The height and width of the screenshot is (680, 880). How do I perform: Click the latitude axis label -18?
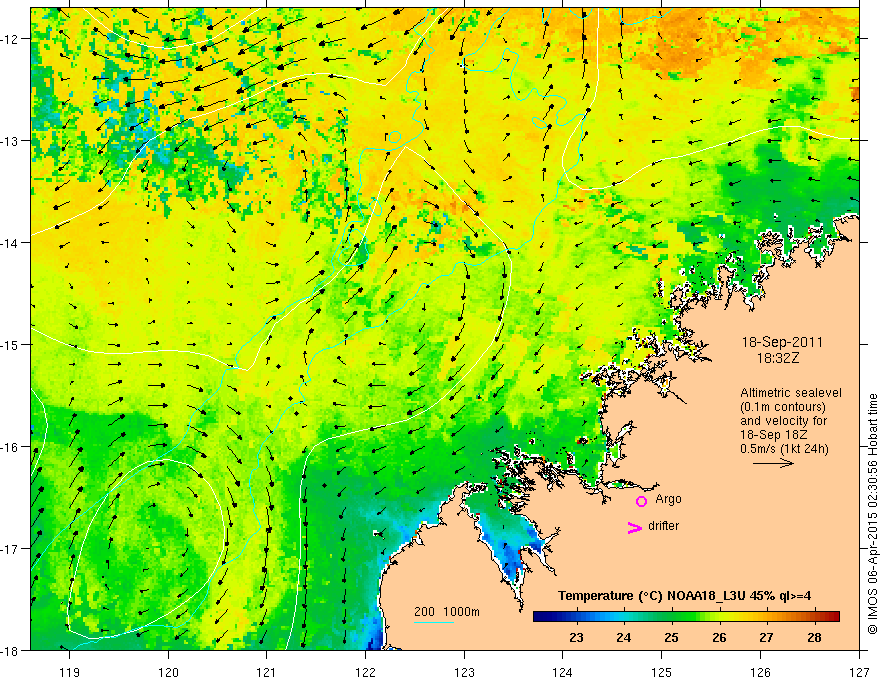(x=11, y=650)
